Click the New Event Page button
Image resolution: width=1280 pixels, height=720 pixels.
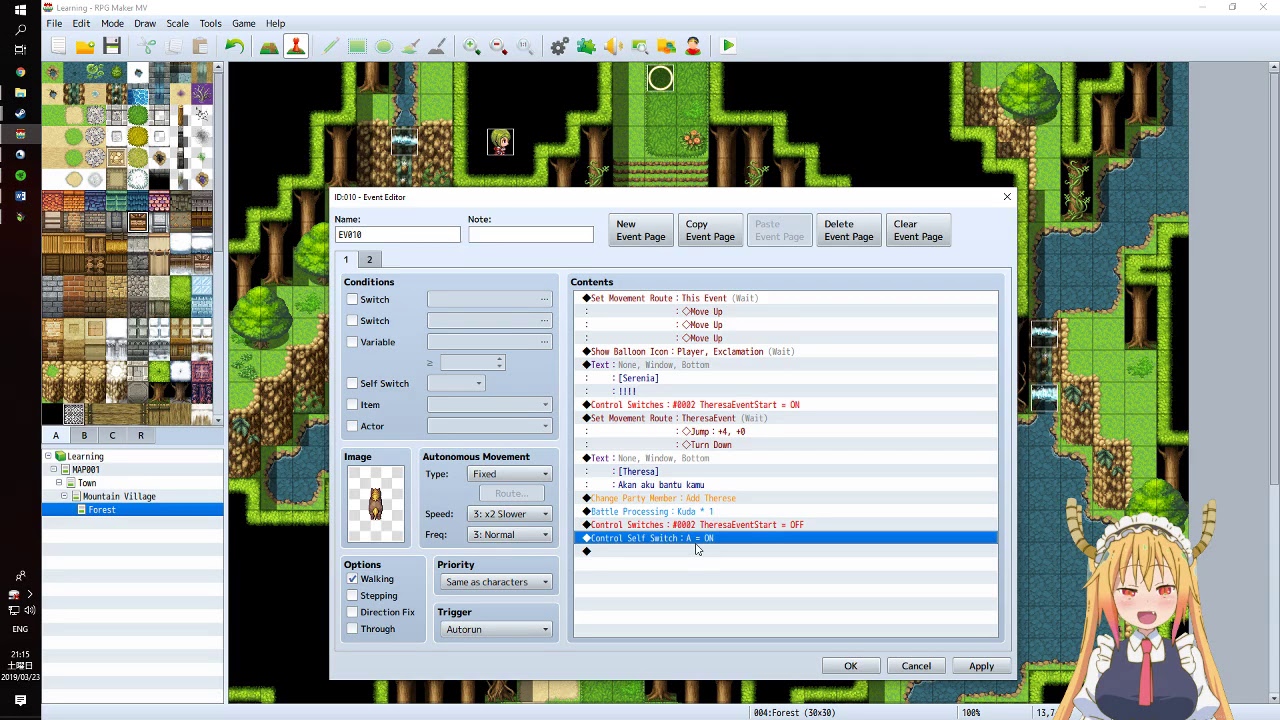tap(641, 230)
